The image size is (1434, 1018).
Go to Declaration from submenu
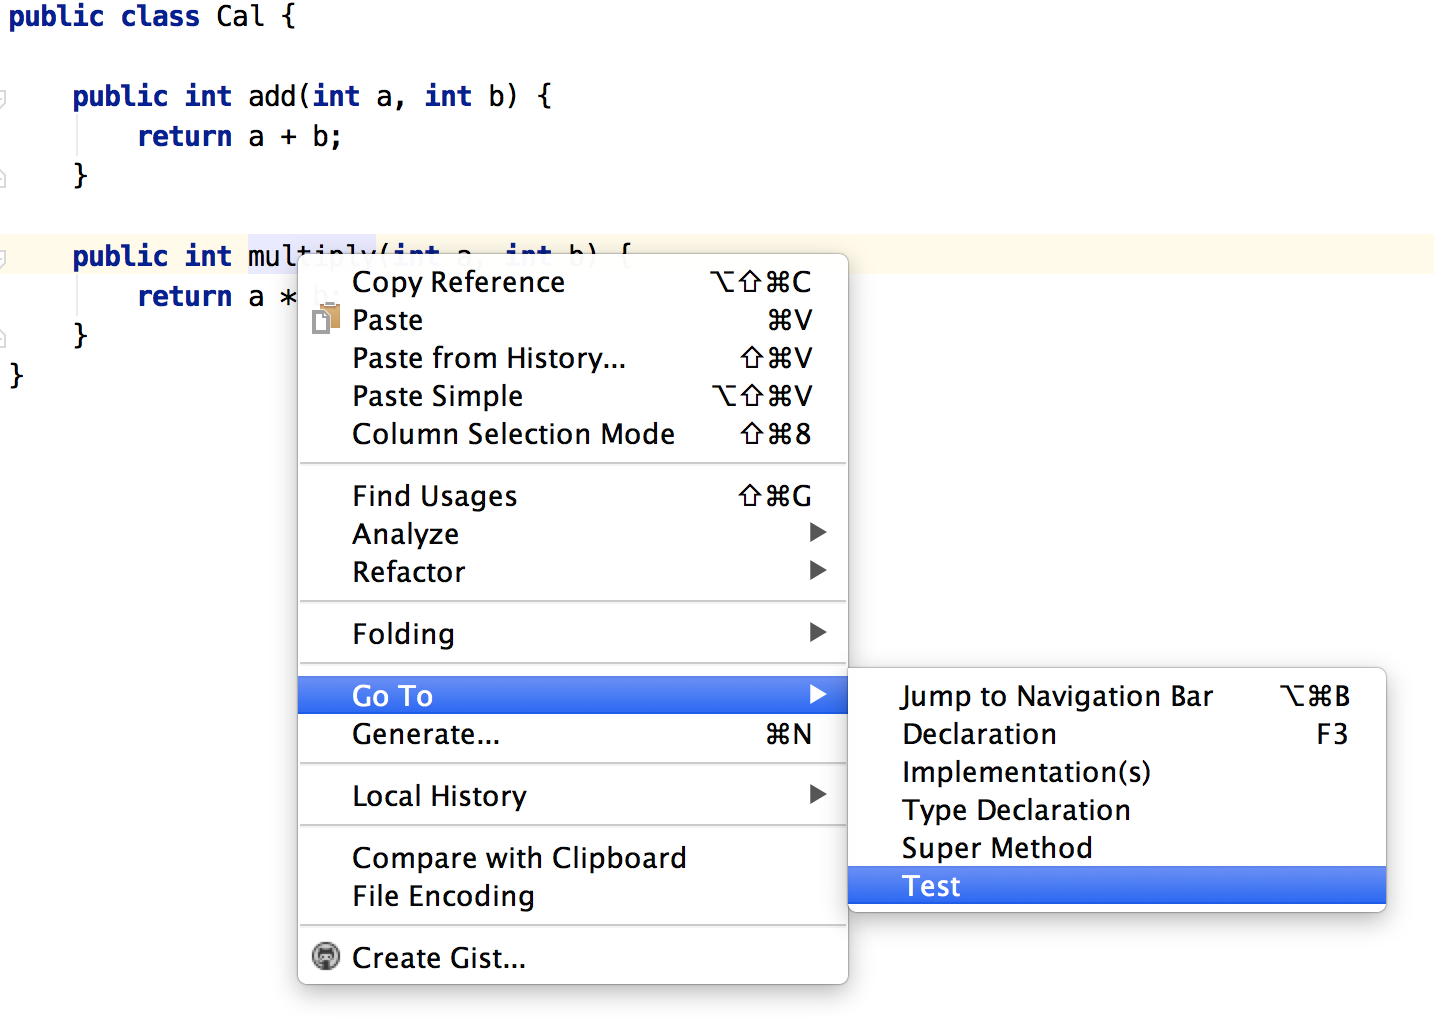click(979, 734)
